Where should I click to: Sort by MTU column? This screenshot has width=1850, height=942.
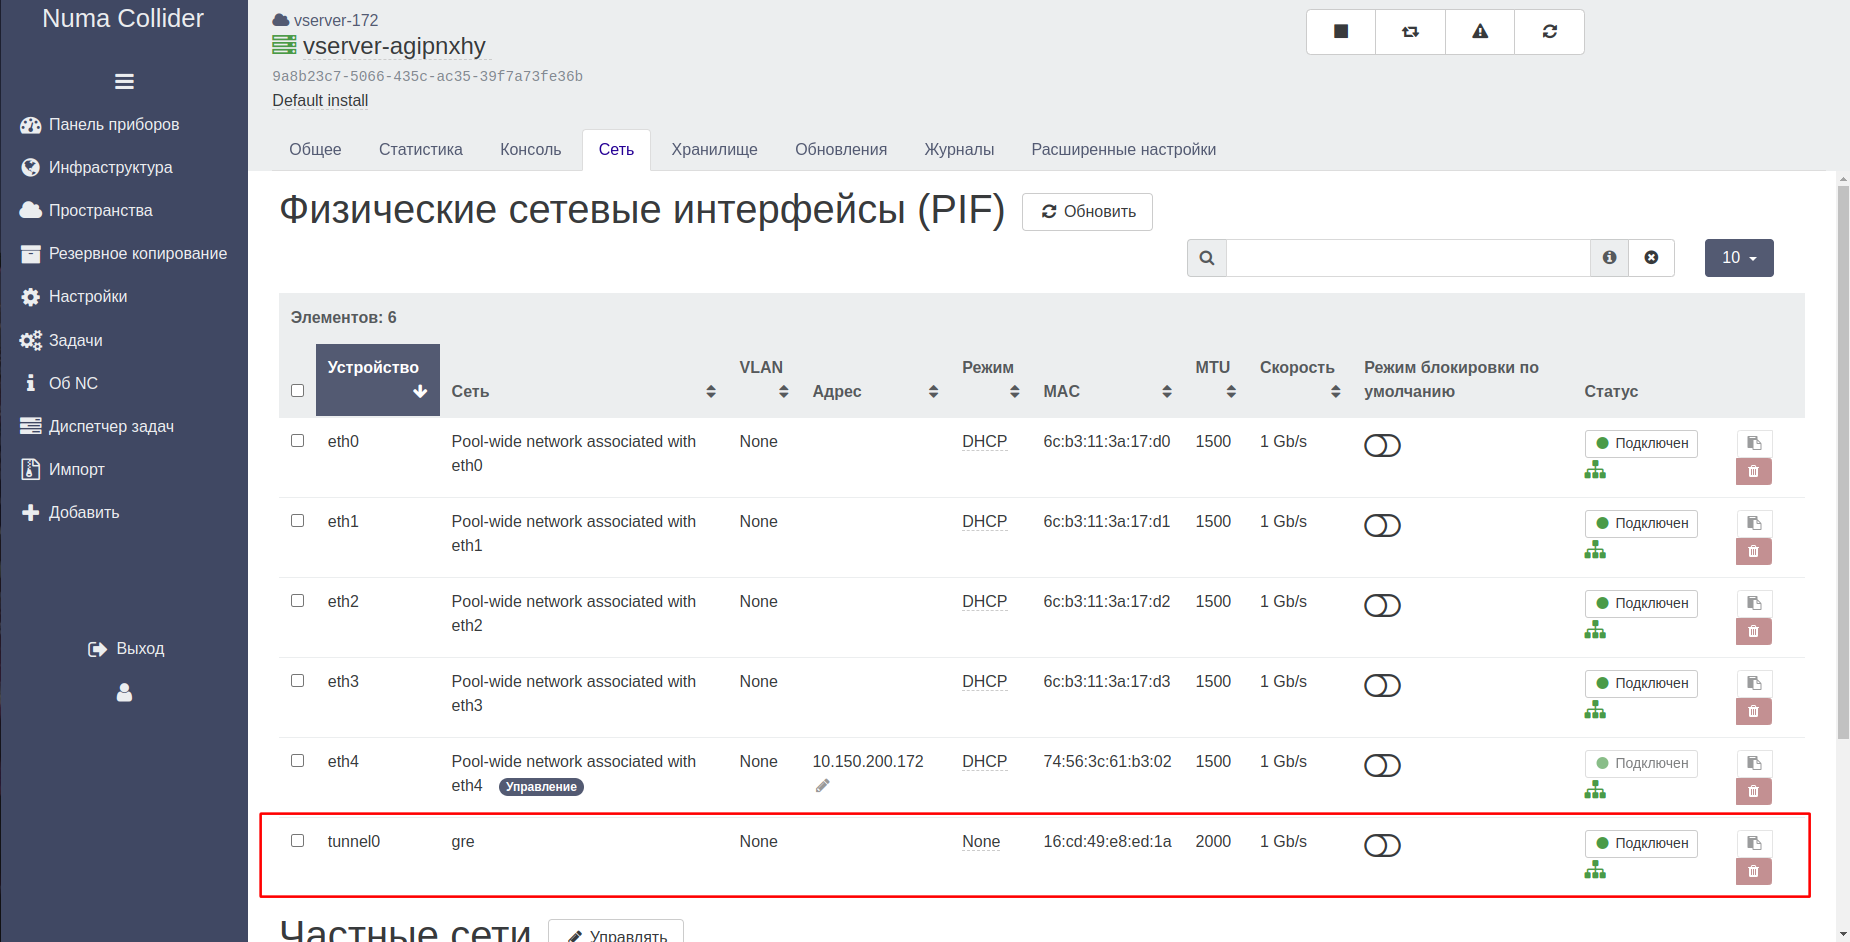[1216, 380]
